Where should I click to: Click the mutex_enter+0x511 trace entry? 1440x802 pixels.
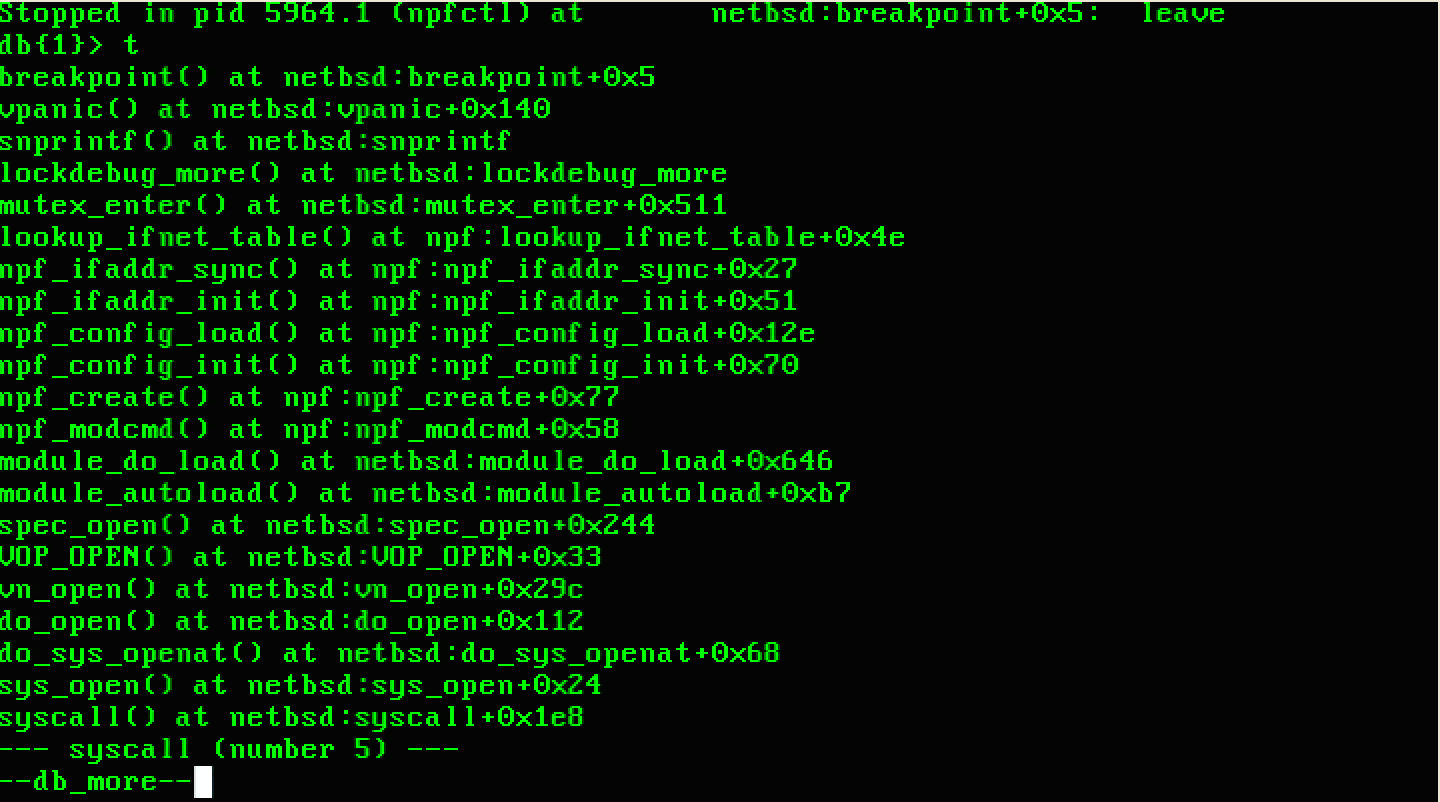363,205
